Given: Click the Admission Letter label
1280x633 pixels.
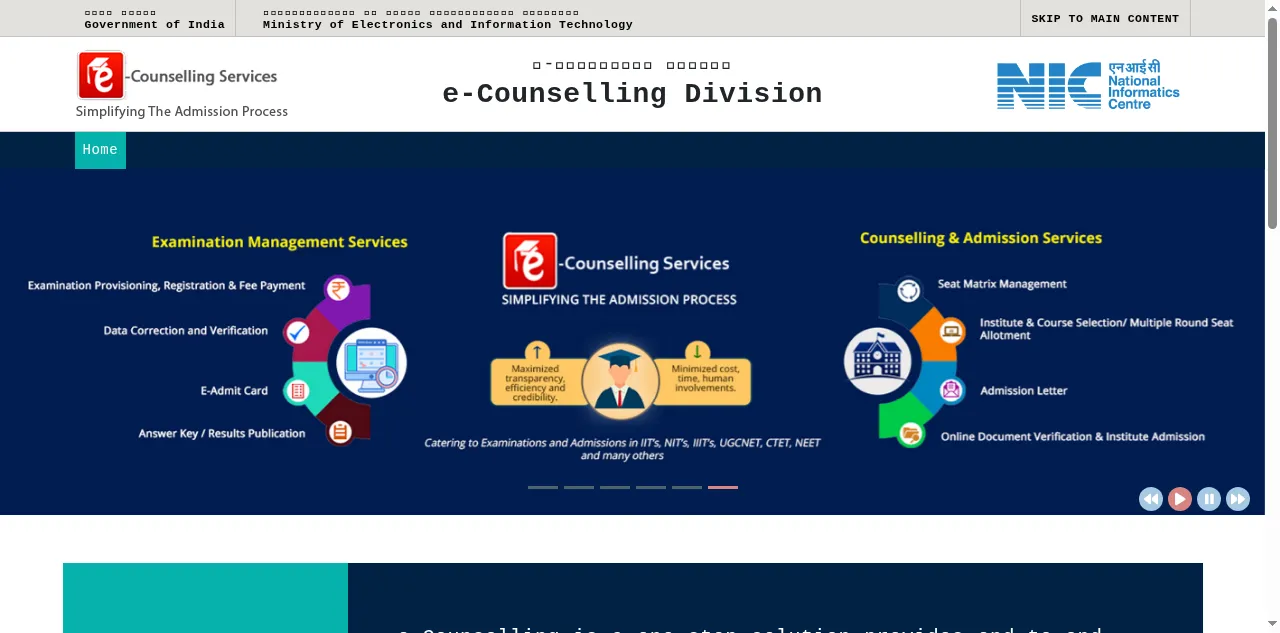Looking at the screenshot, I should 1024,391.
